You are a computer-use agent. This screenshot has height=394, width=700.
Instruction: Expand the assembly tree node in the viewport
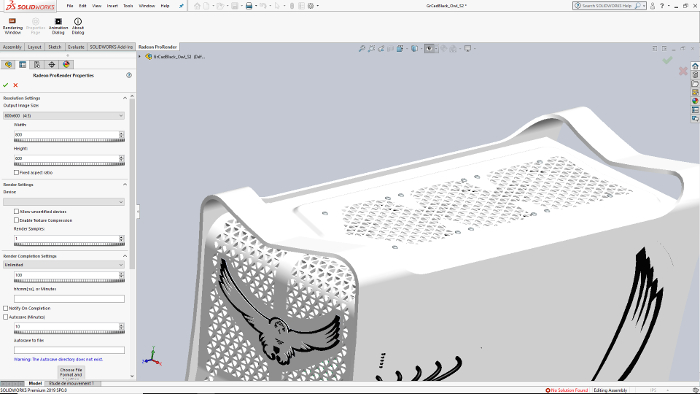point(140,57)
